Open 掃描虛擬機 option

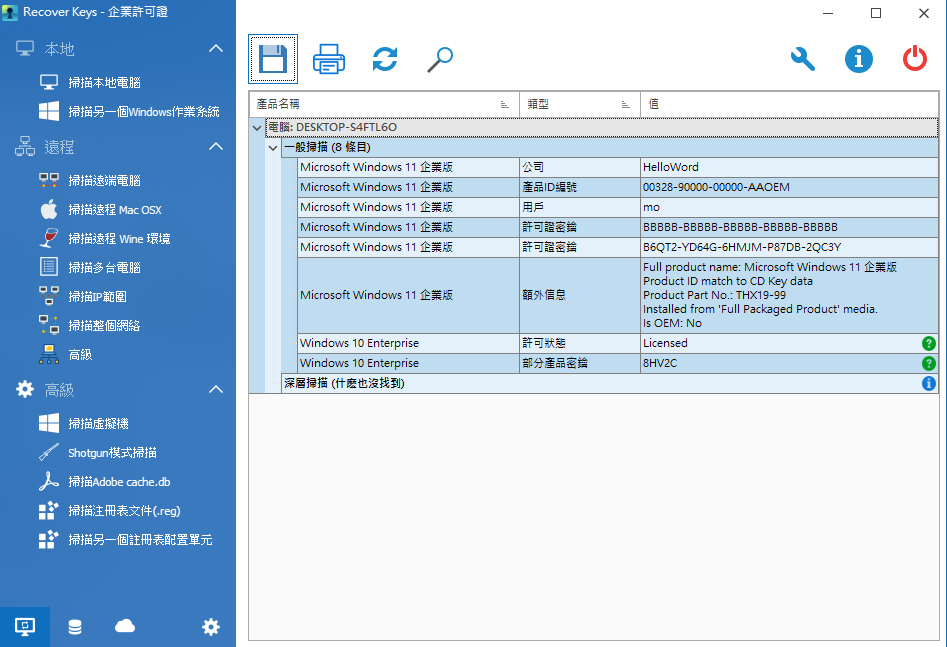tap(98, 423)
